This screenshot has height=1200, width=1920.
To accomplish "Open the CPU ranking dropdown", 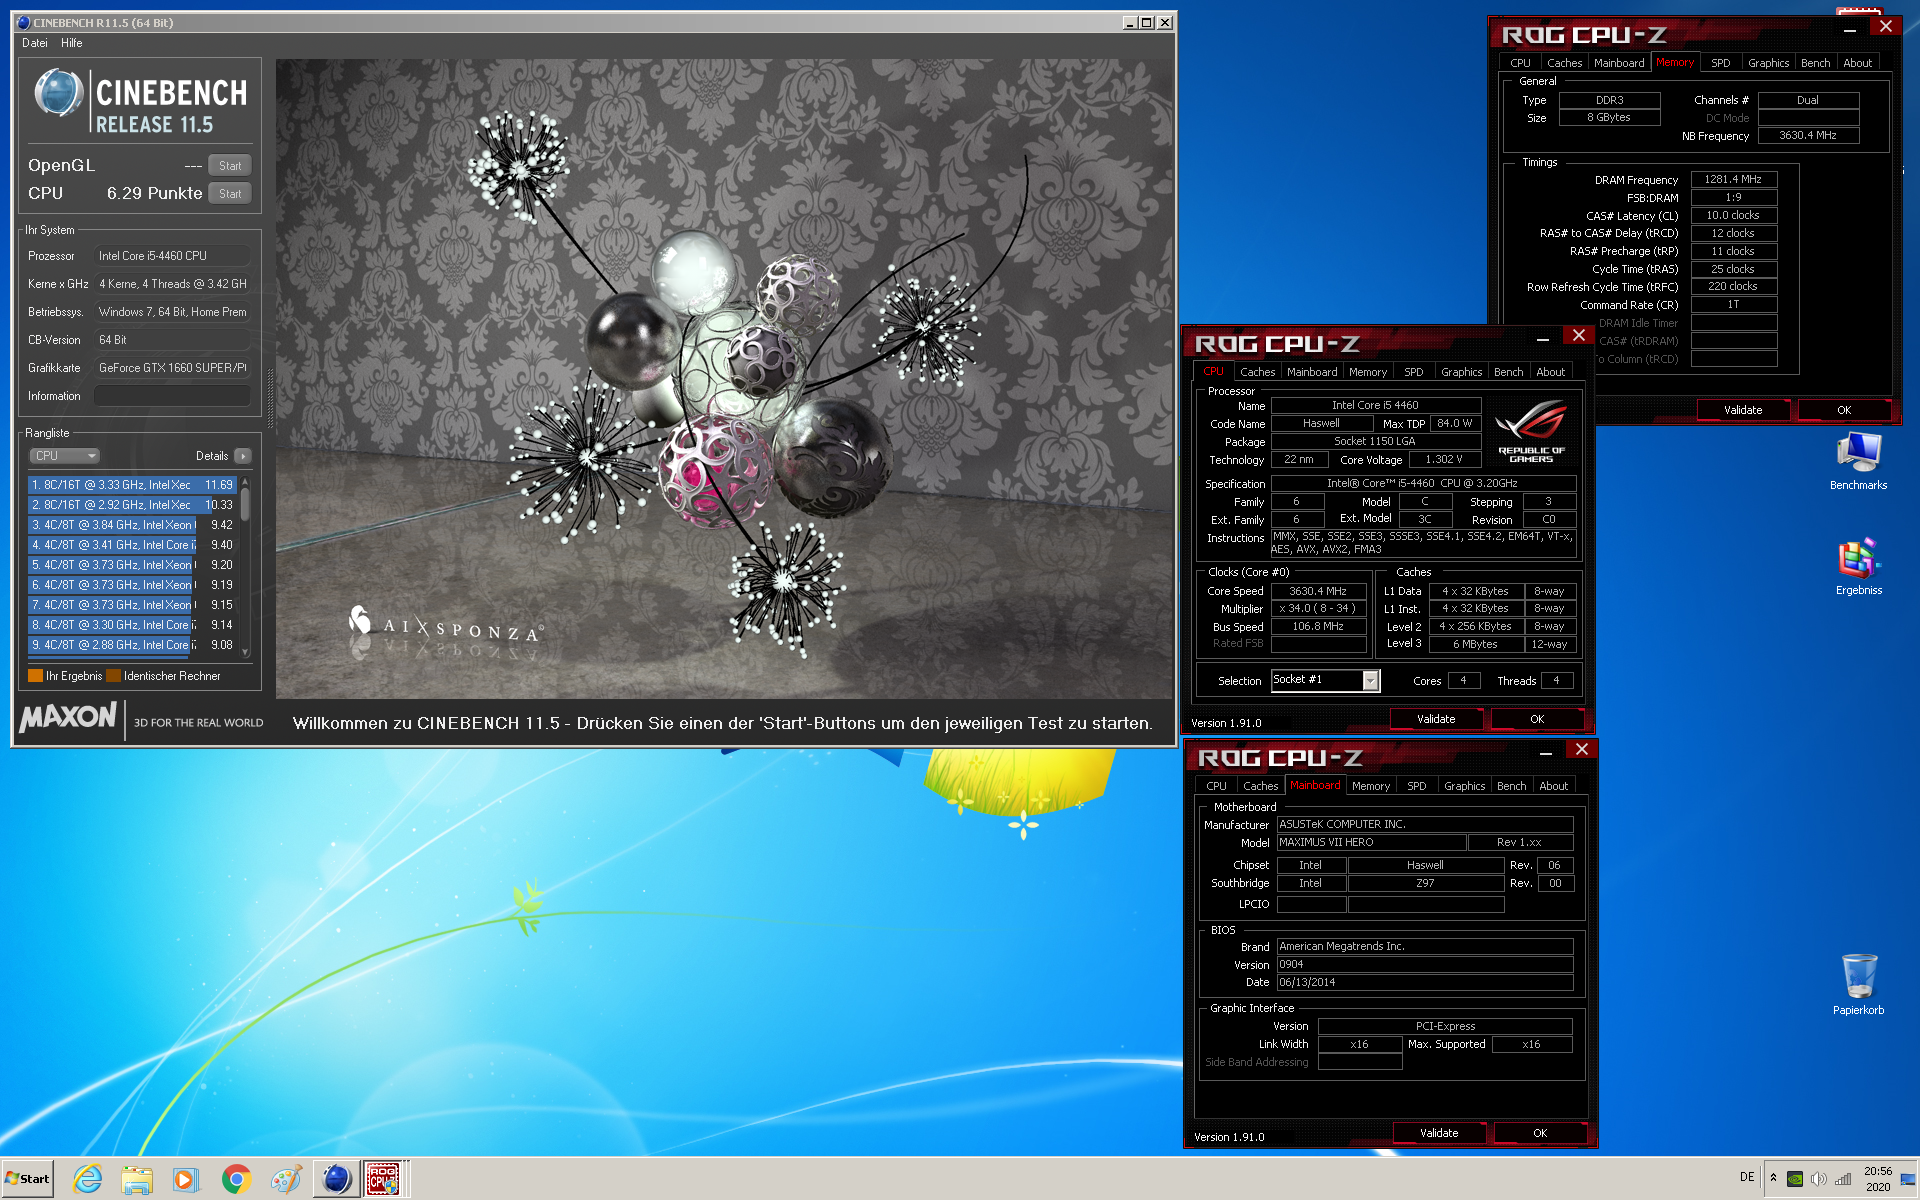I will (x=64, y=456).
